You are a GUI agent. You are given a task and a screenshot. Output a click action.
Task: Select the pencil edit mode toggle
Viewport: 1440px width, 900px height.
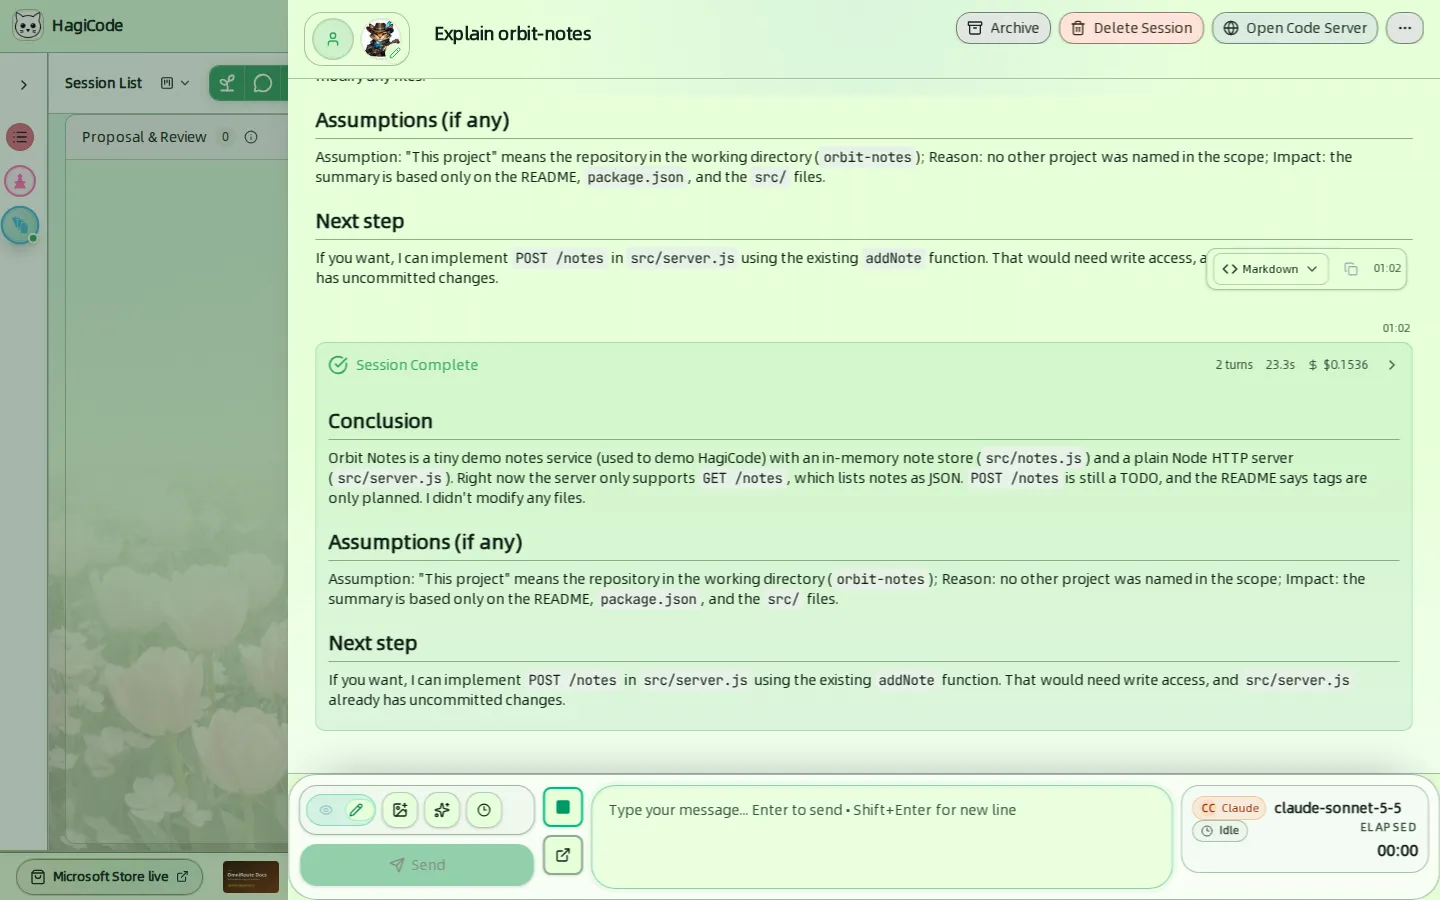click(356, 810)
